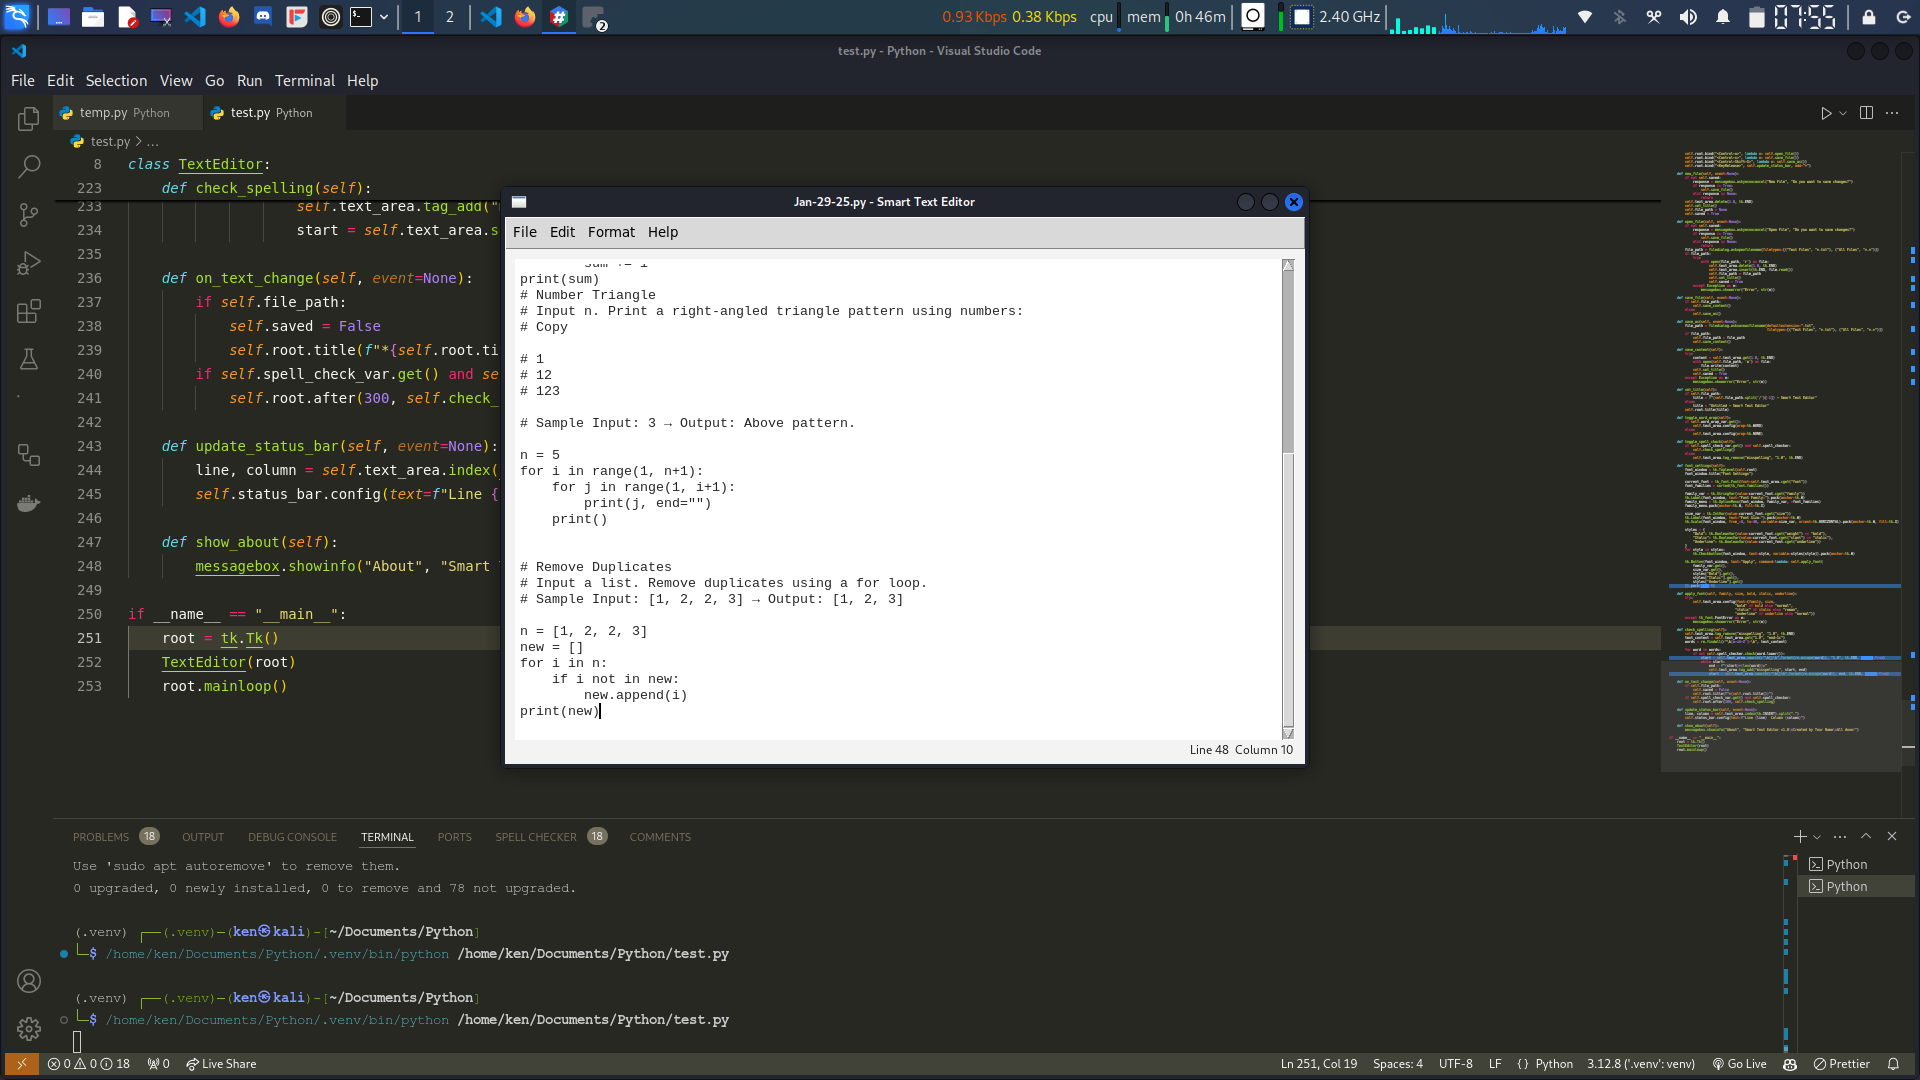Open the Format menu in Smart Text Editor

(611, 232)
